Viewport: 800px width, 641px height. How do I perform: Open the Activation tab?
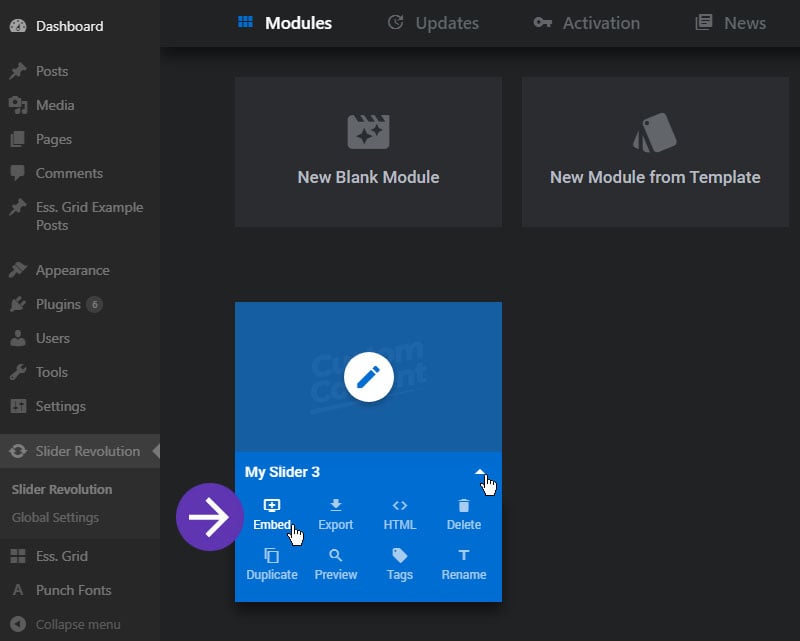[x=586, y=23]
